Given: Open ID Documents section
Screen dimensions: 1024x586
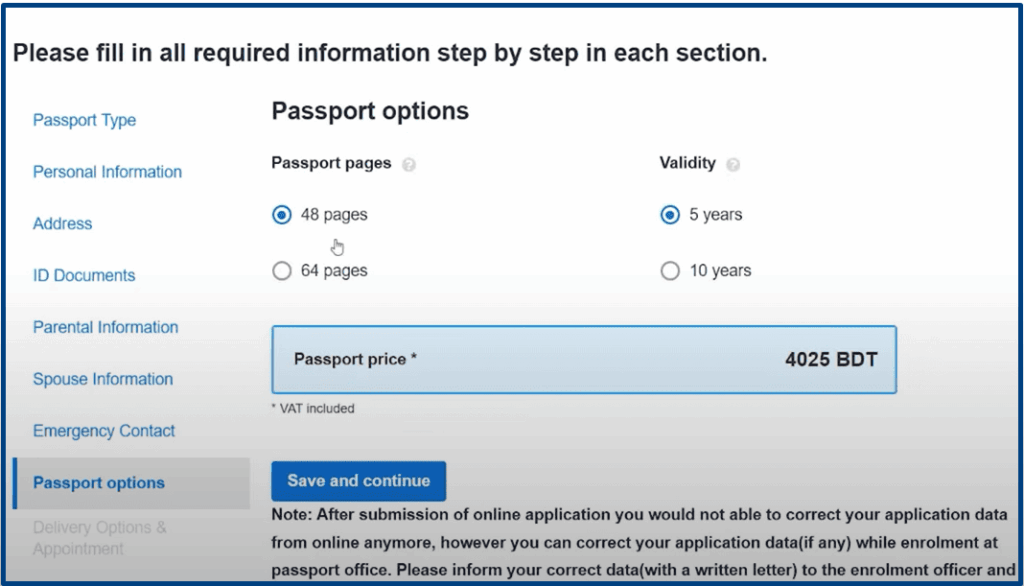Looking at the screenshot, I should (x=84, y=276).
